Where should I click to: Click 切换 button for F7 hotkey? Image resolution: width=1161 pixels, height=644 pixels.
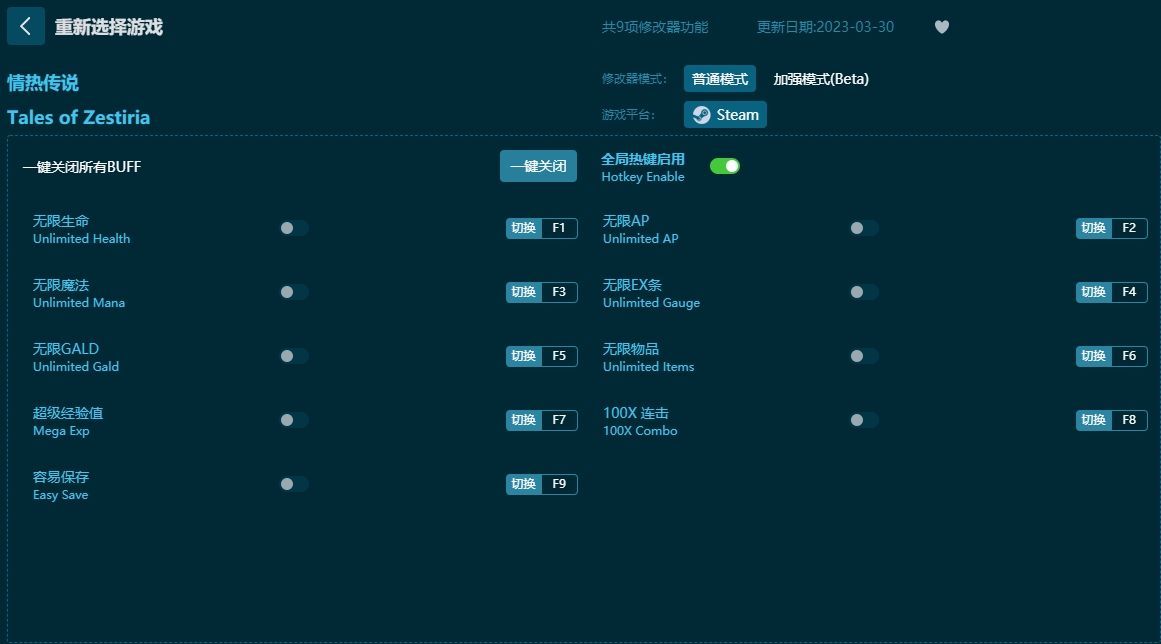click(x=523, y=420)
